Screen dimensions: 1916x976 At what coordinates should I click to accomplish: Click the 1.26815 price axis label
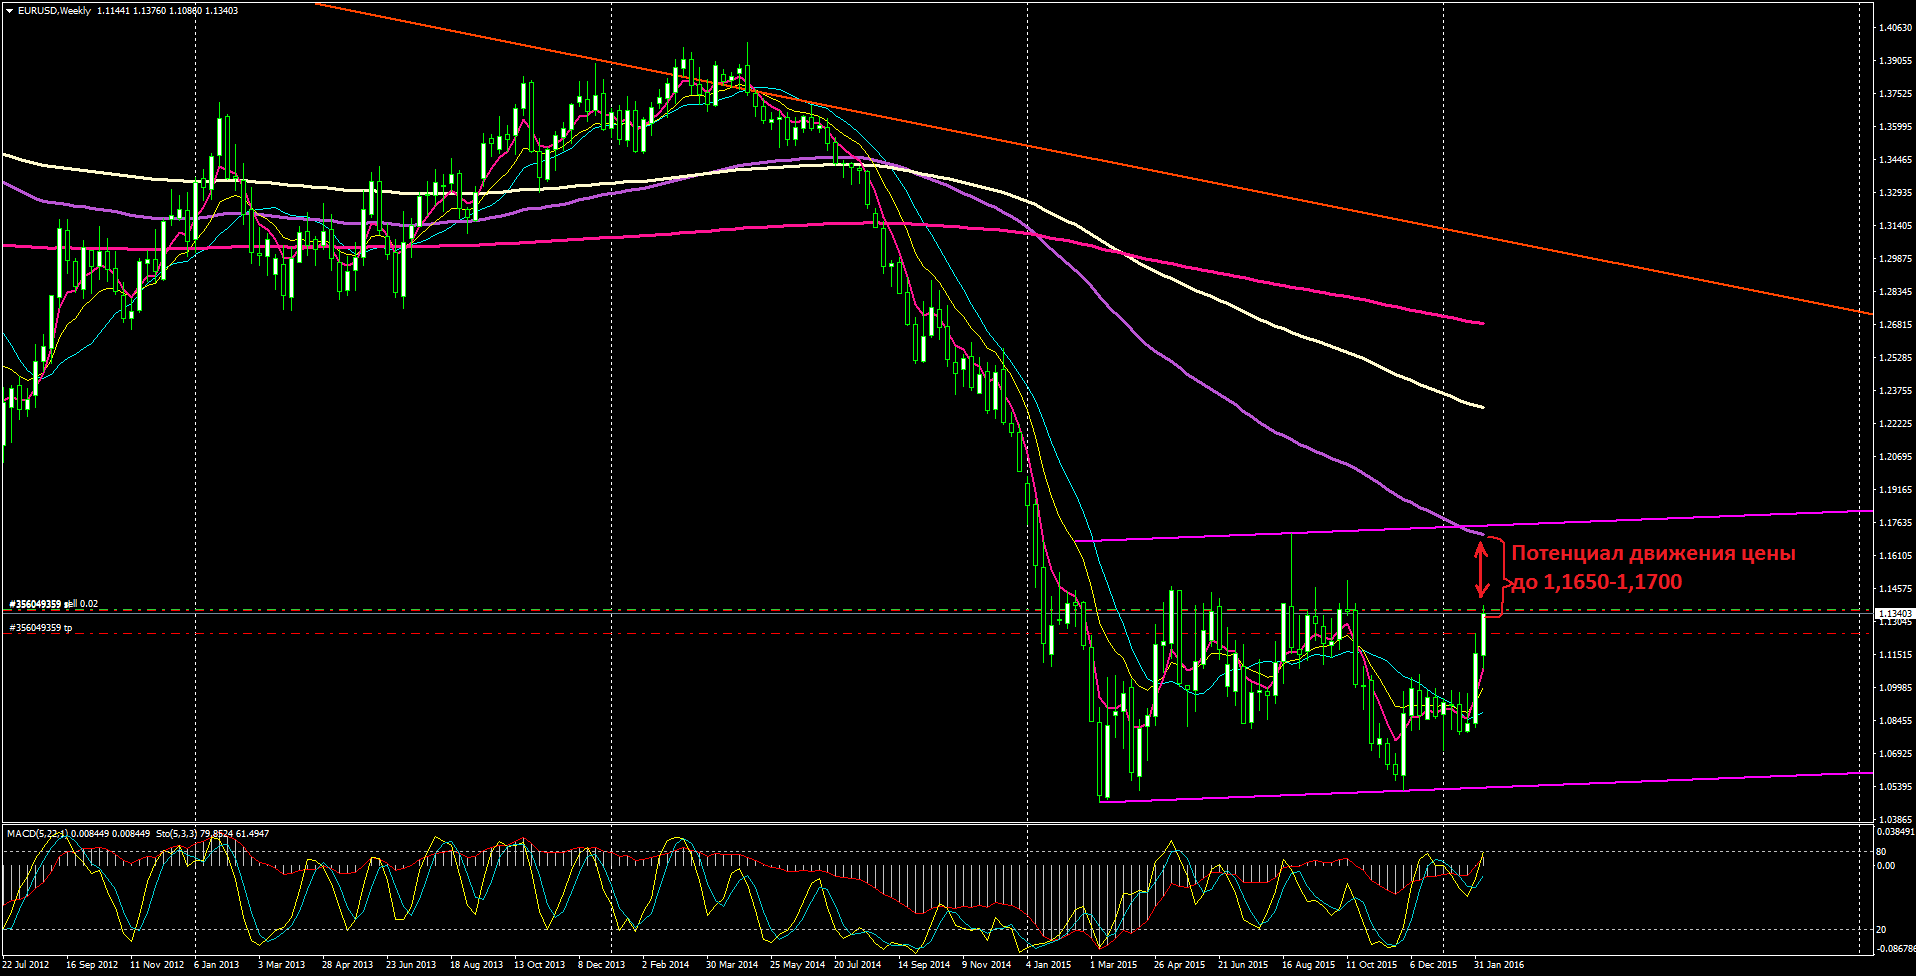(1895, 325)
